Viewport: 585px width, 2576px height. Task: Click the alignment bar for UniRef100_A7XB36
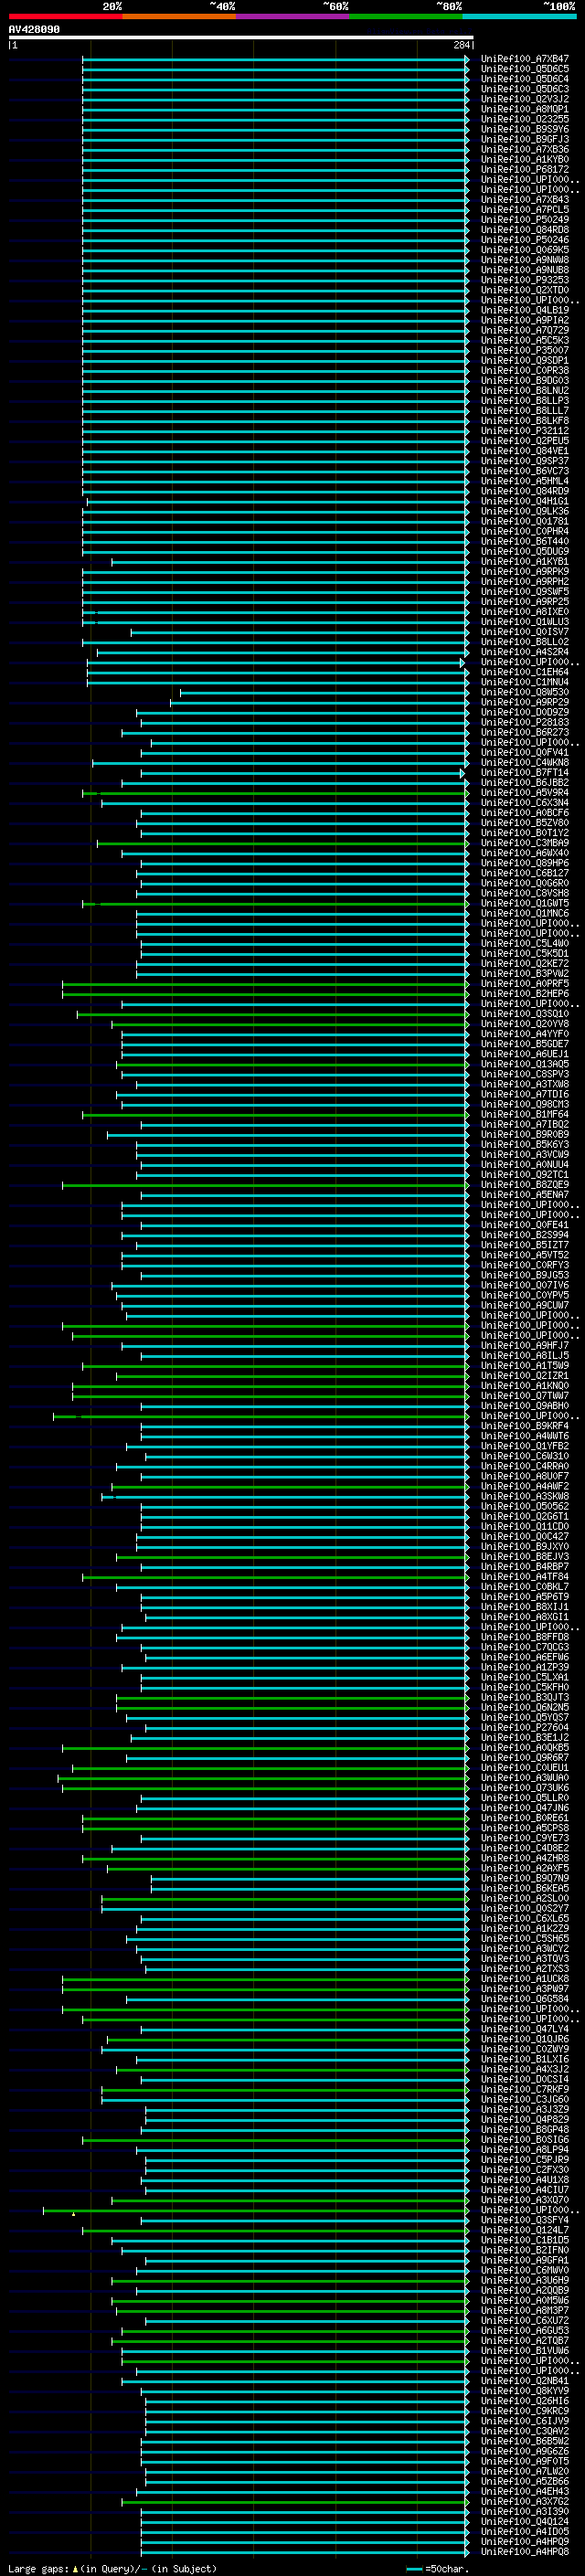pyautogui.click(x=275, y=150)
